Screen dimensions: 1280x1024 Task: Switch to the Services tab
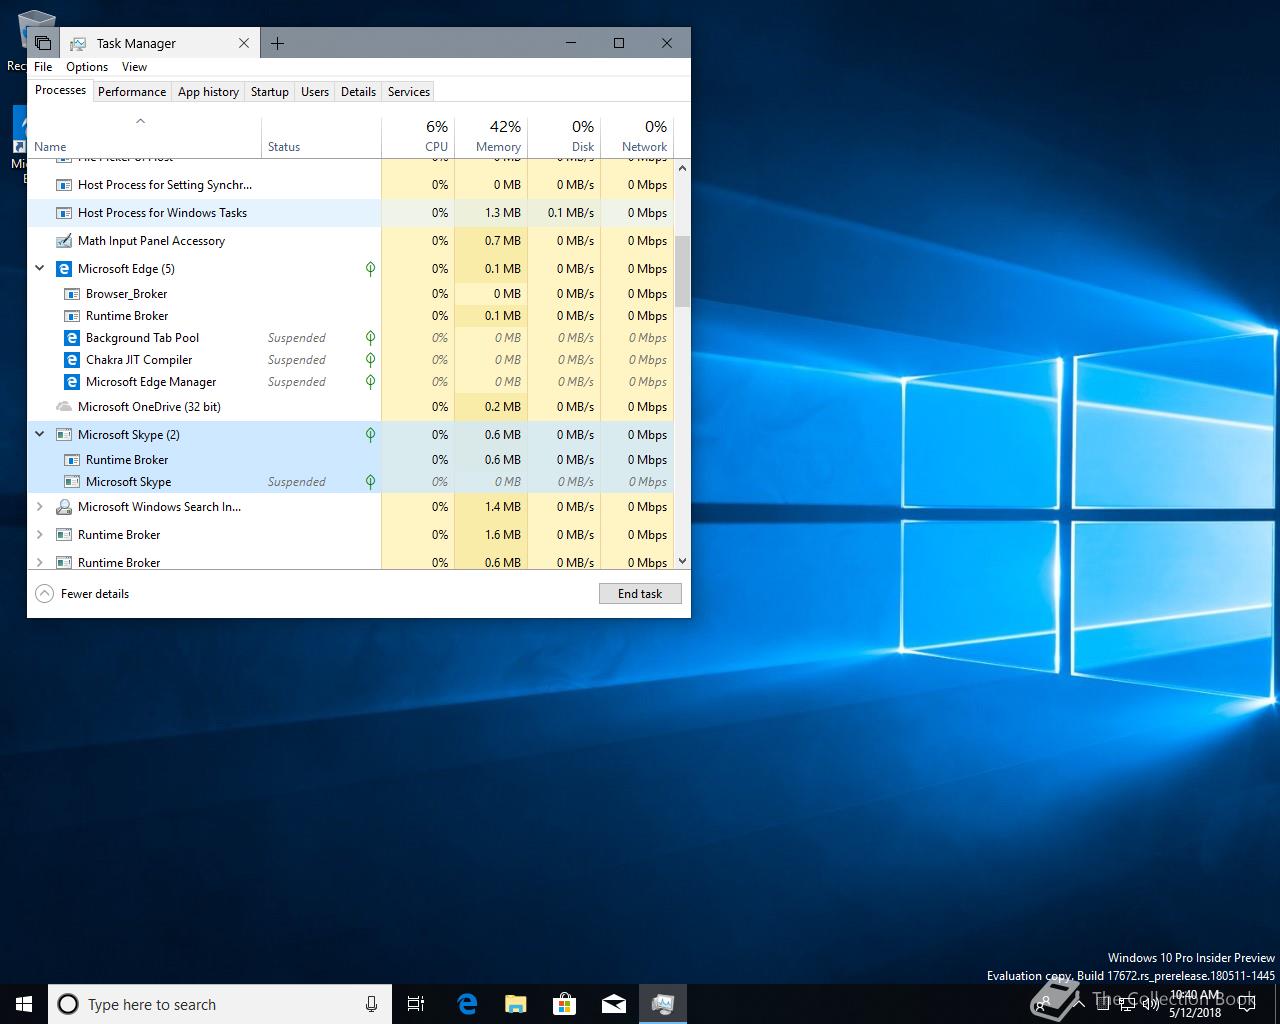409,92
